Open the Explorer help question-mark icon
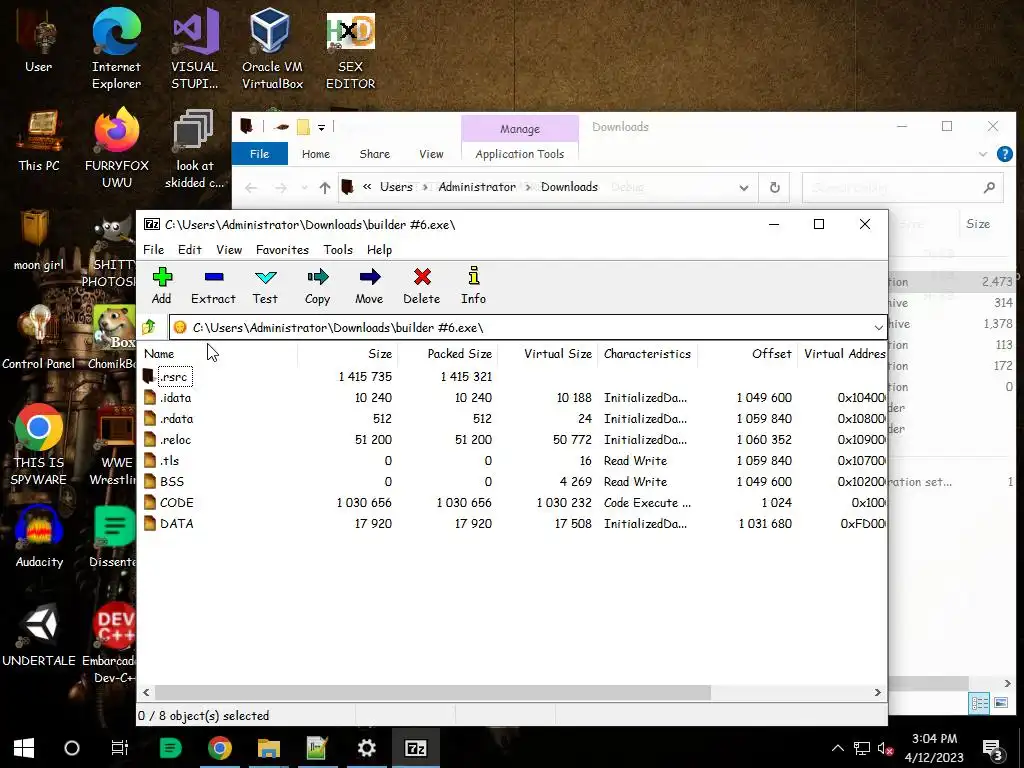1024x768 pixels. click(x=1004, y=154)
